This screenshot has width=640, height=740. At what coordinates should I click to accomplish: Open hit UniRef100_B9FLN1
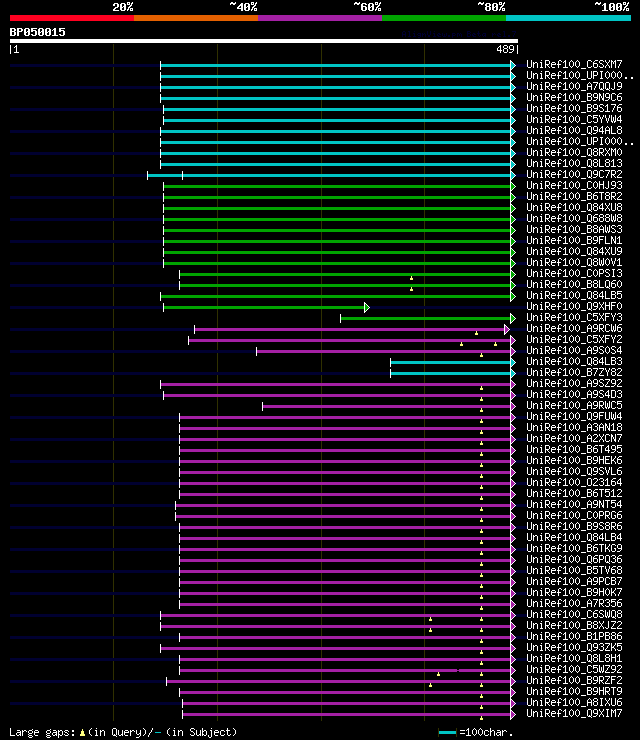(574, 240)
